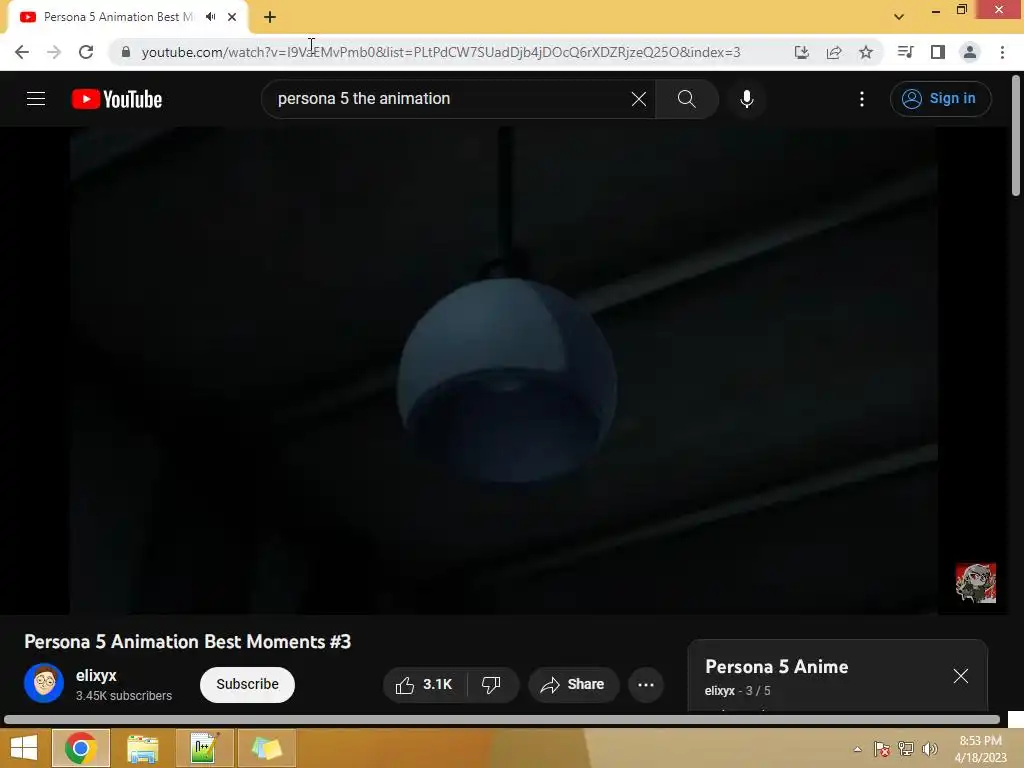The width and height of the screenshot is (1024, 768).
Task: Click the search magnifier button
Action: tap(686, 99)
